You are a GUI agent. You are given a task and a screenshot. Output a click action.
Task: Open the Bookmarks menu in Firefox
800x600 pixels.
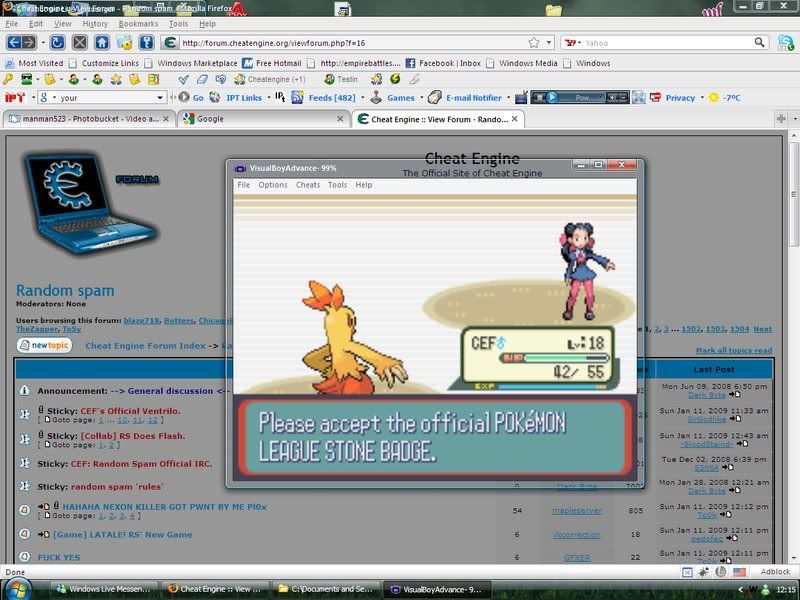click(138, 23)
